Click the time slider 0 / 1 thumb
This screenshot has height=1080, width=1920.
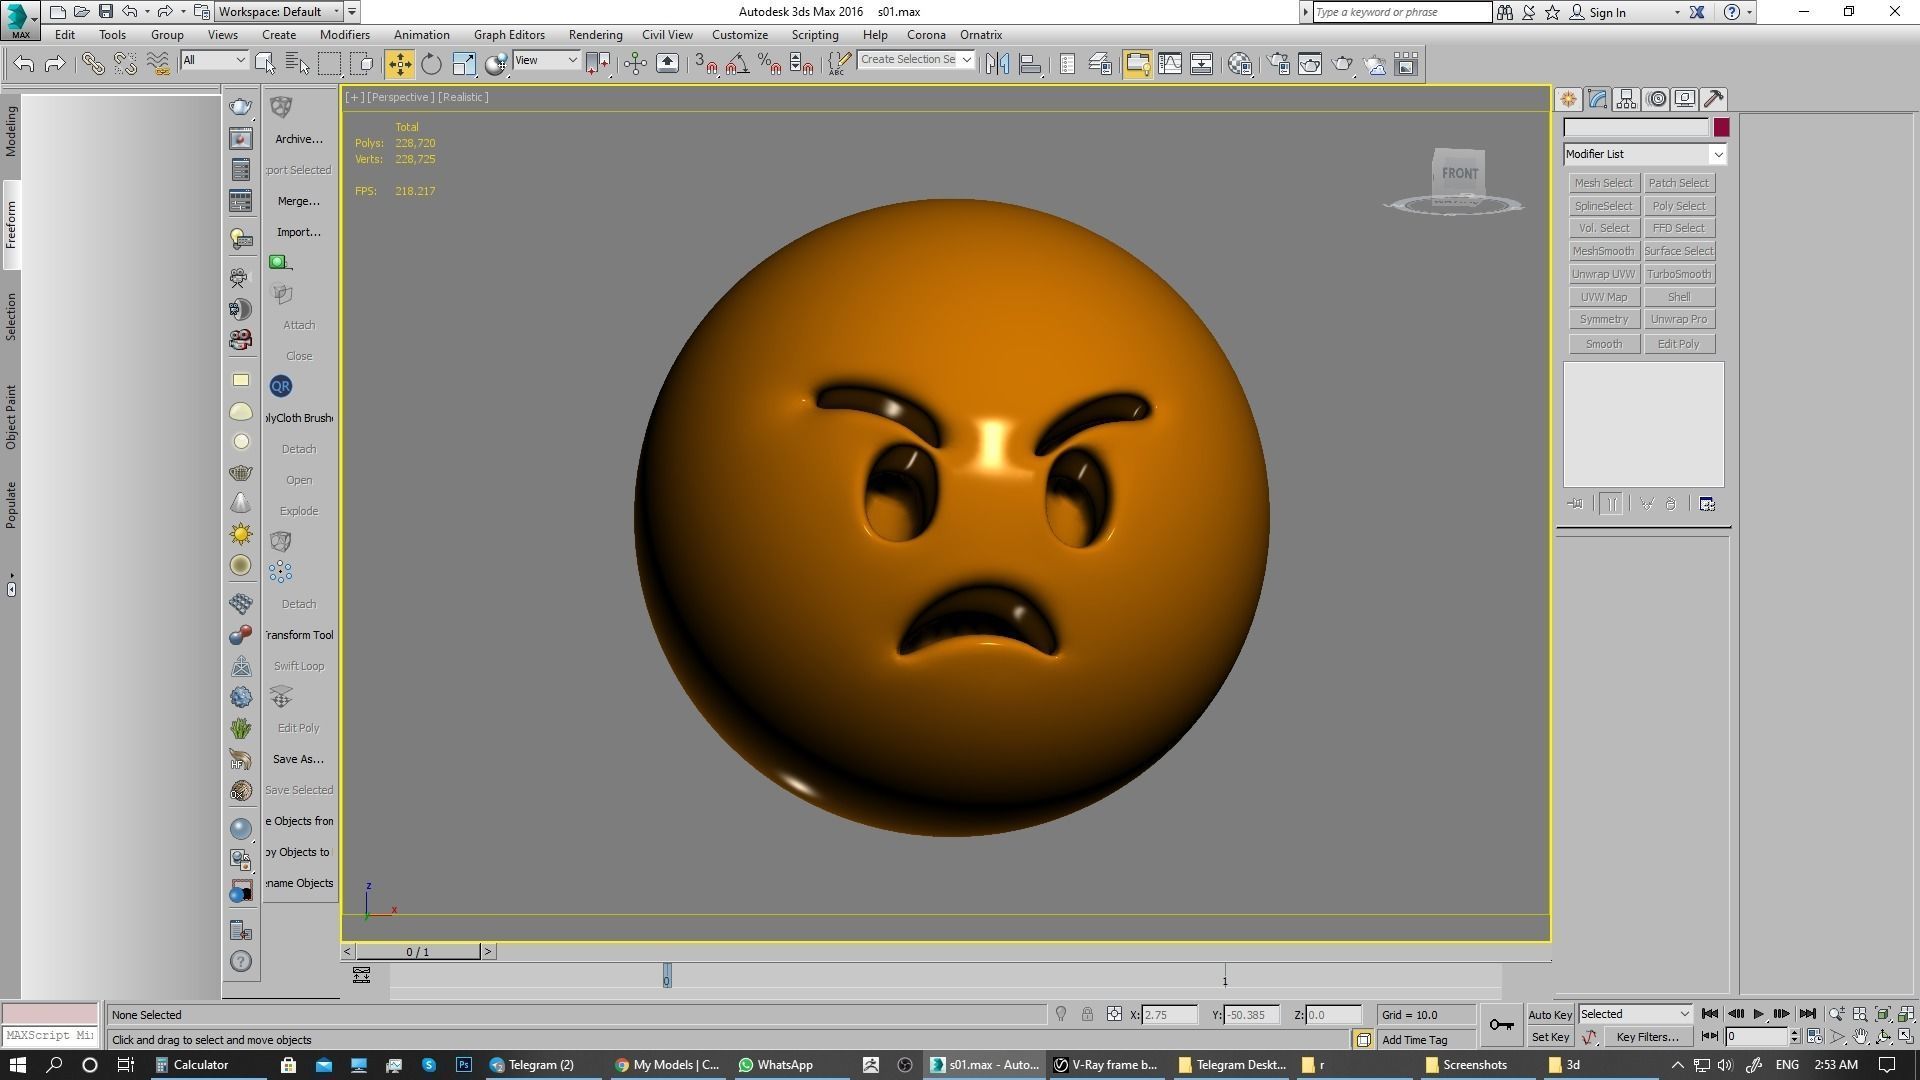click(418, 952)
